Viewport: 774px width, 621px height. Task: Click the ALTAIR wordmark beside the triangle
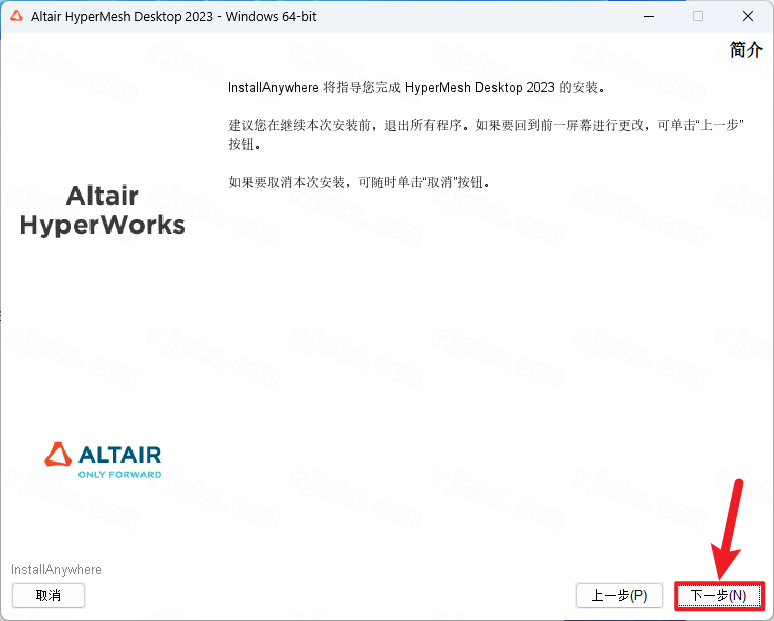[x=119, y=455]
